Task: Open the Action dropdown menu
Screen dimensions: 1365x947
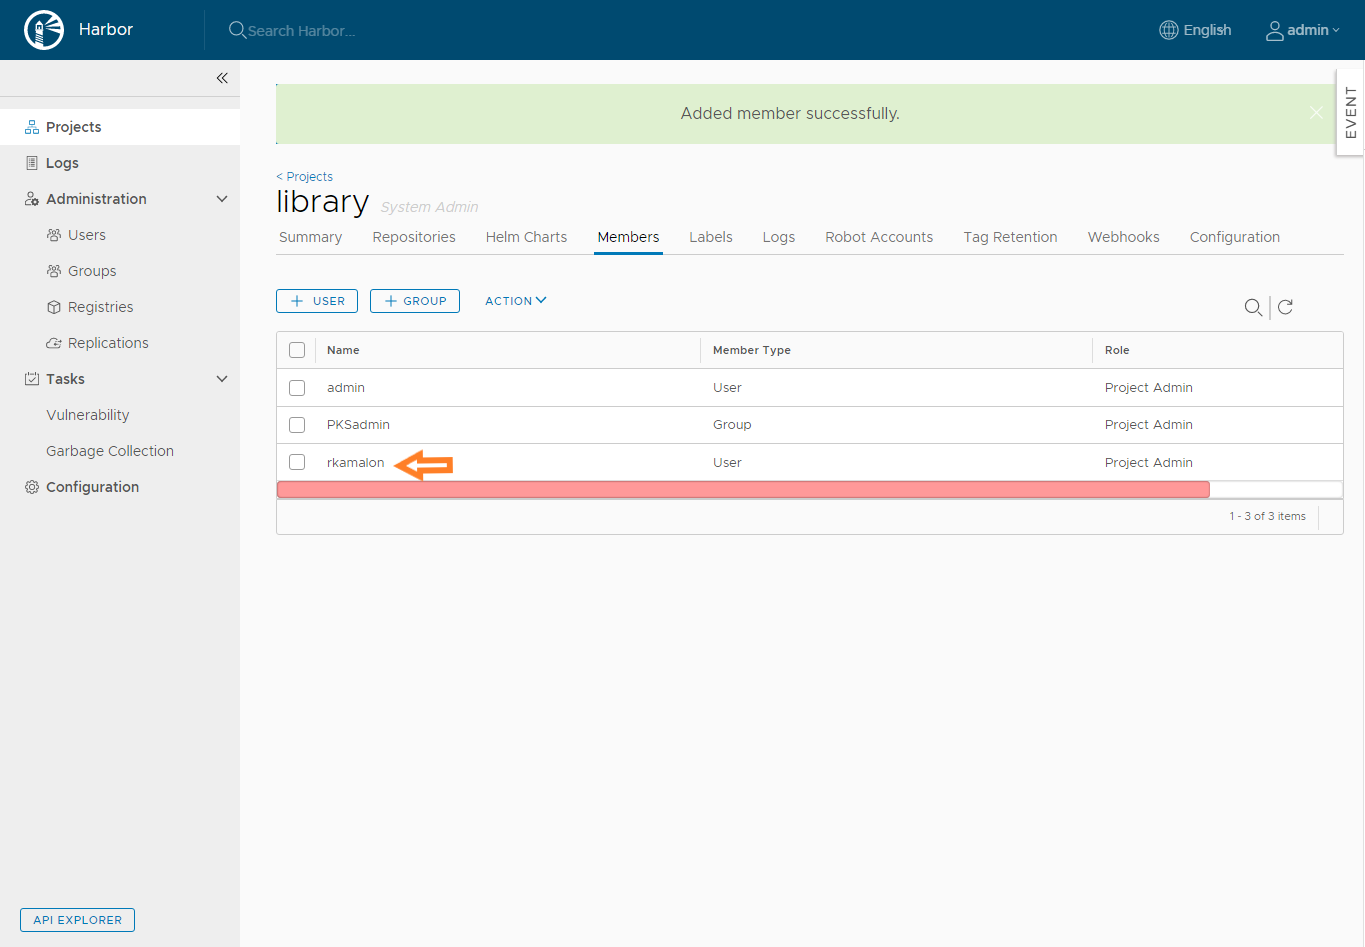Action: tap(515, 301)
